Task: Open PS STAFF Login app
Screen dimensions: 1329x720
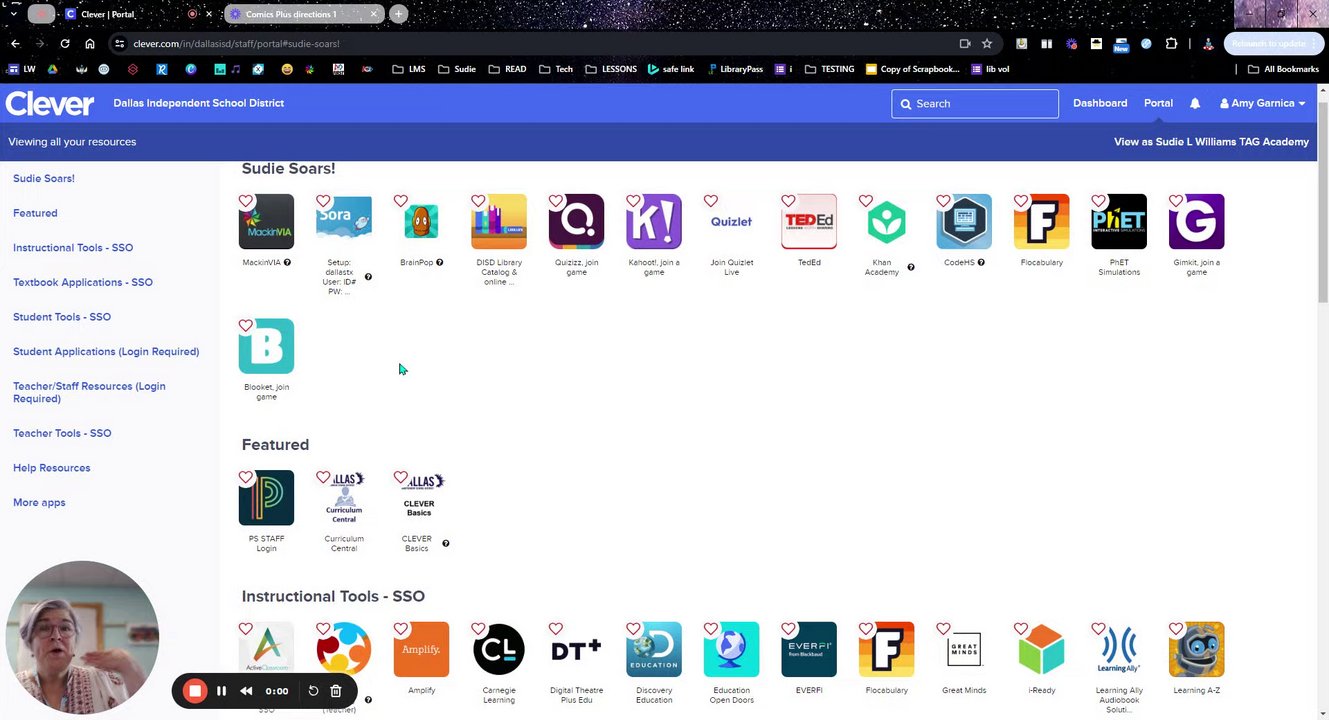Action: (266, 498)
